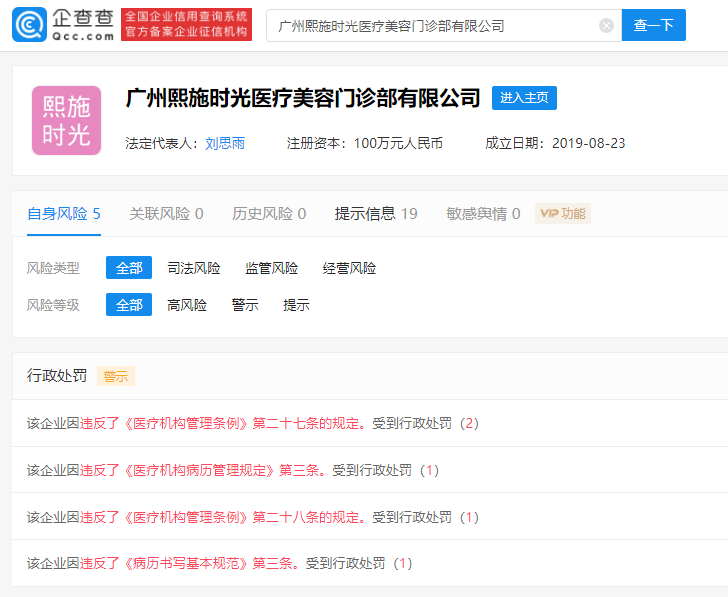
Task: Filter risk type by 司法风险
Action: tap(193, 268)
